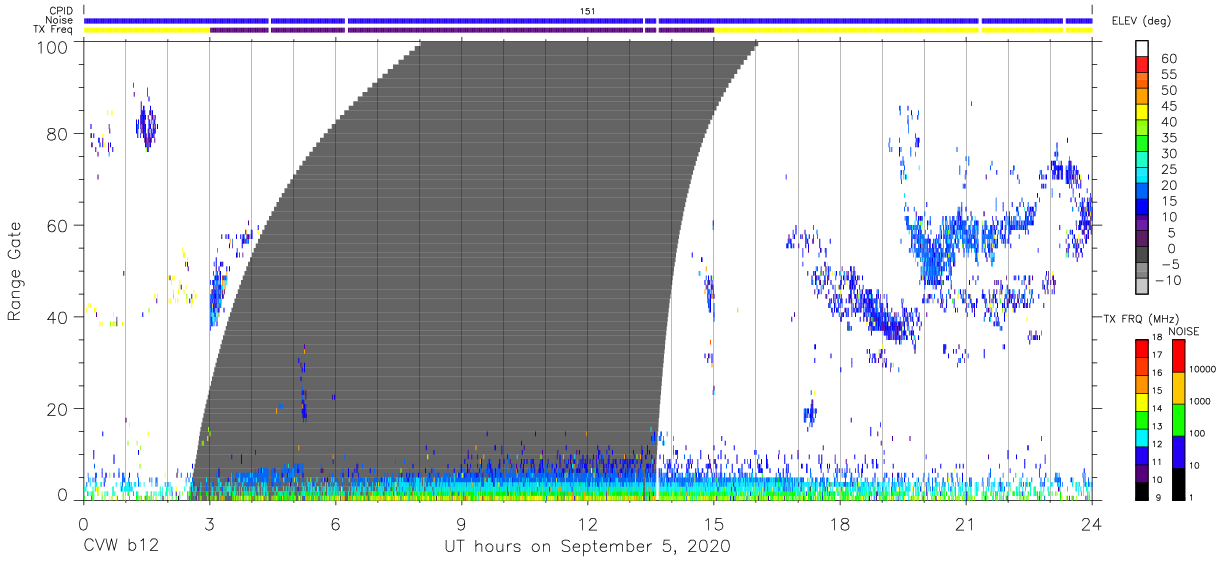This screenshot has height=567, width=1228.
Task: Click ELEV colorbar label 30
Action: pyautogui.click(x=1167, y=154)
